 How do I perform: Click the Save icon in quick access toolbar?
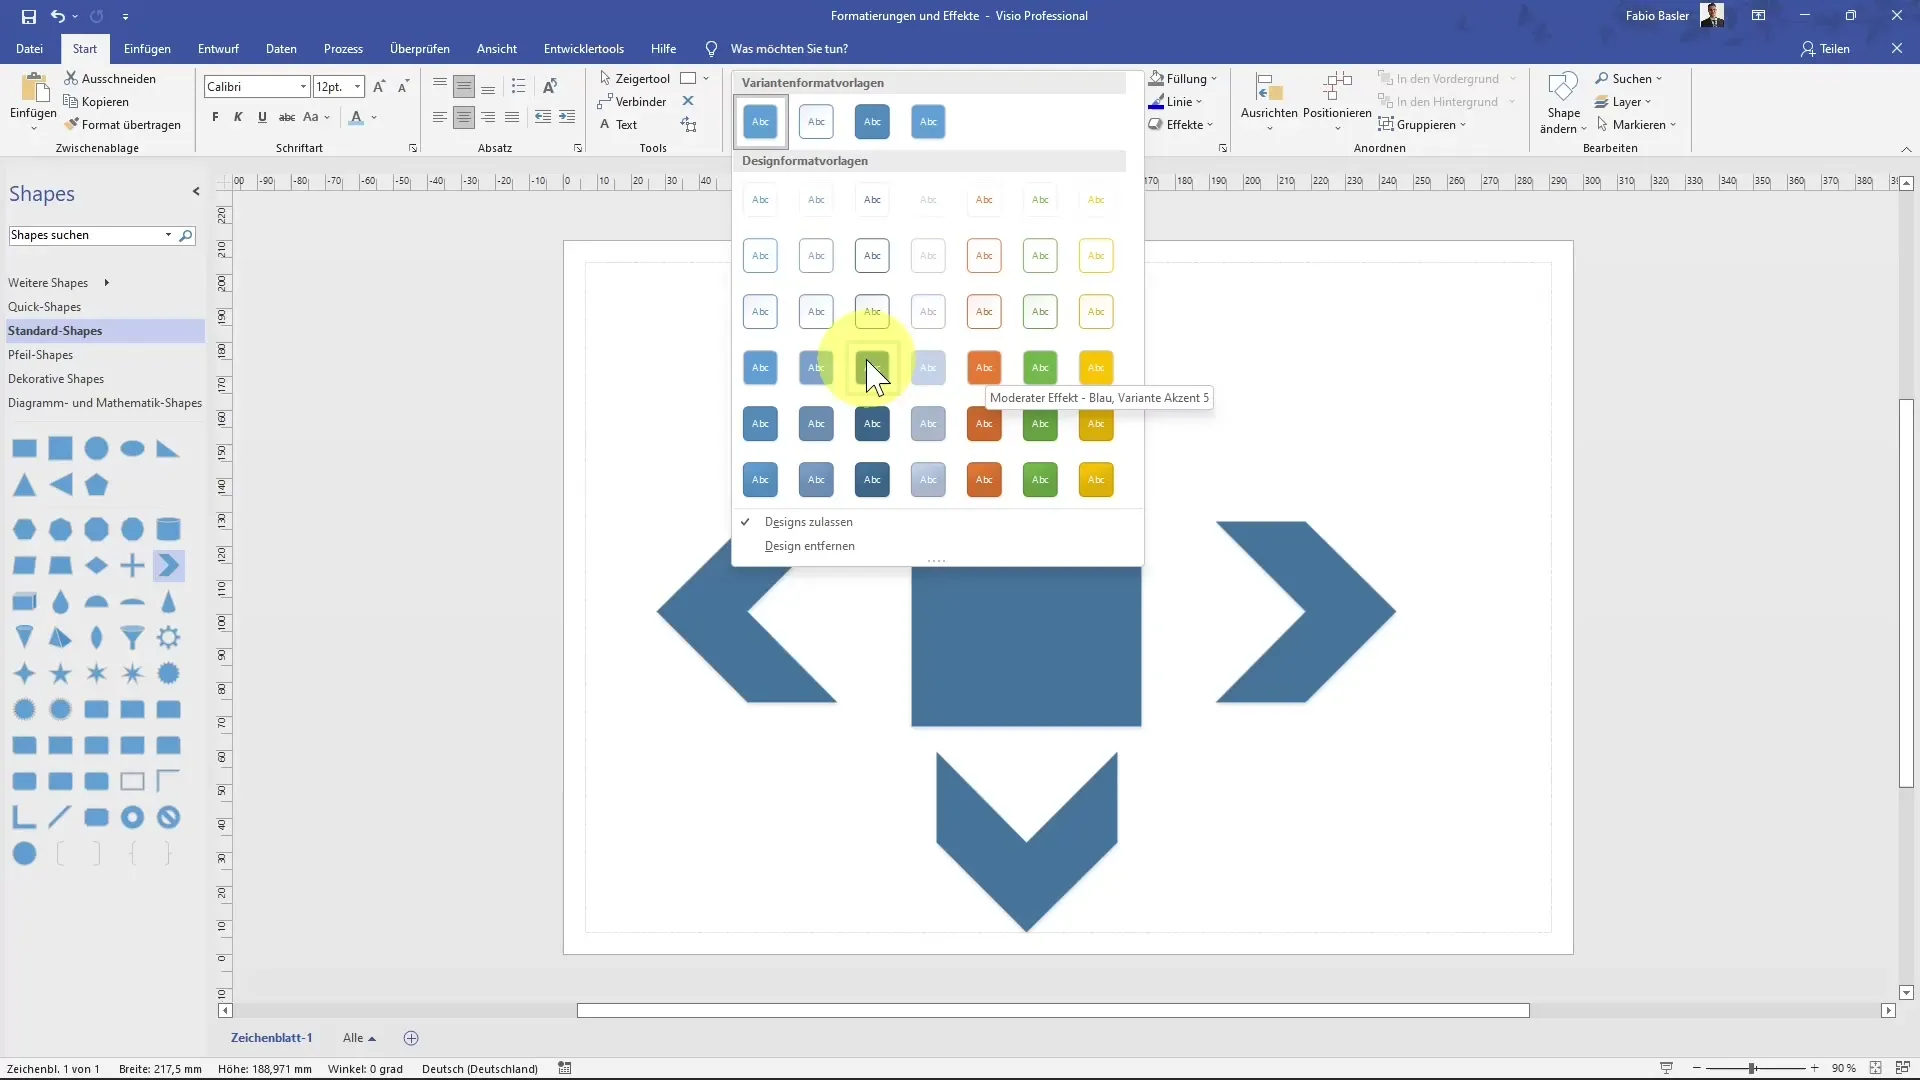[28, 16]
